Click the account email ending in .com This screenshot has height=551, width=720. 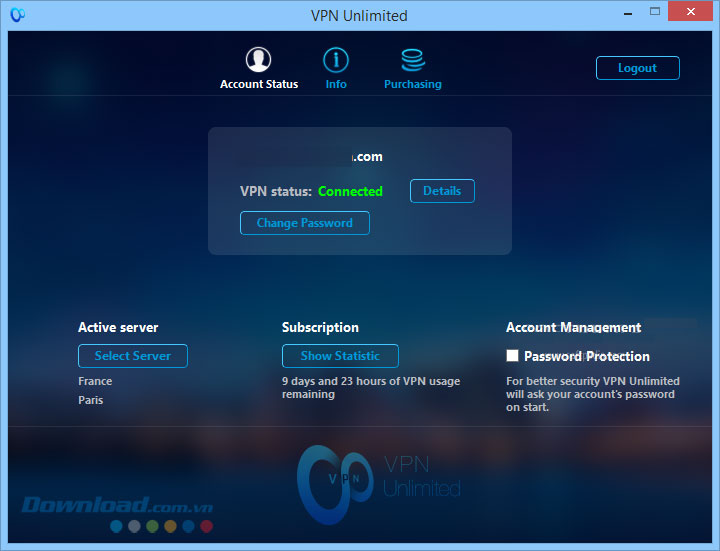[366, 157]
